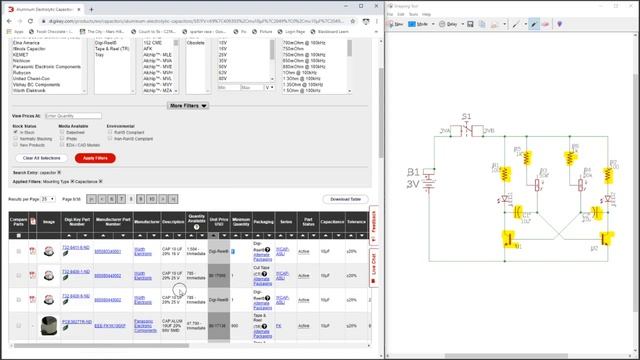Screen dimensions: 640x360
Task: Sort Digi-Key Part Number ascending arrow
Action: pyautogui.click(x=69, y=236)
